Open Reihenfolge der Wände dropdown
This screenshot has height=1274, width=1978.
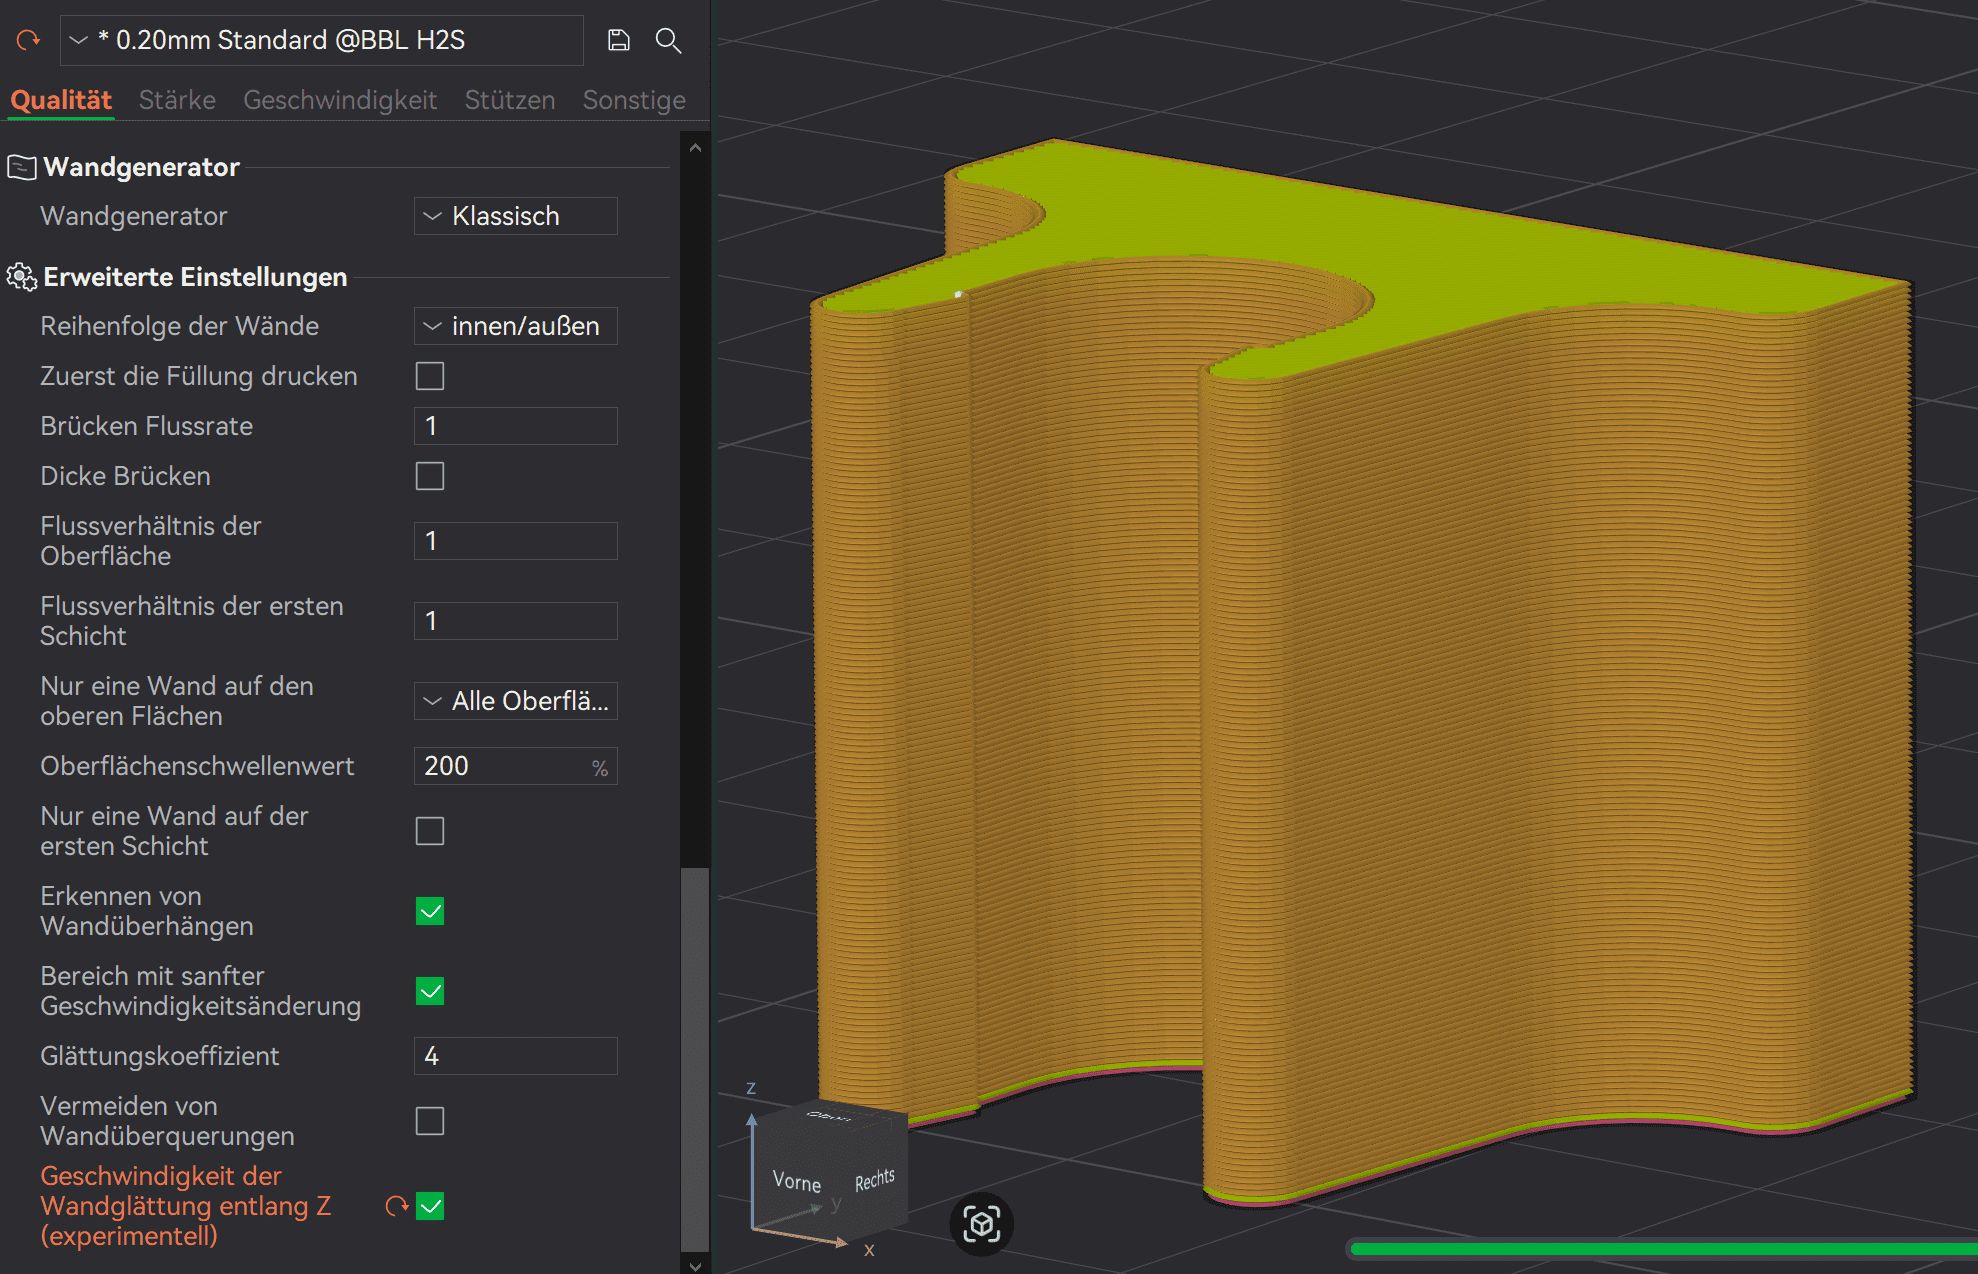point(515,326)
